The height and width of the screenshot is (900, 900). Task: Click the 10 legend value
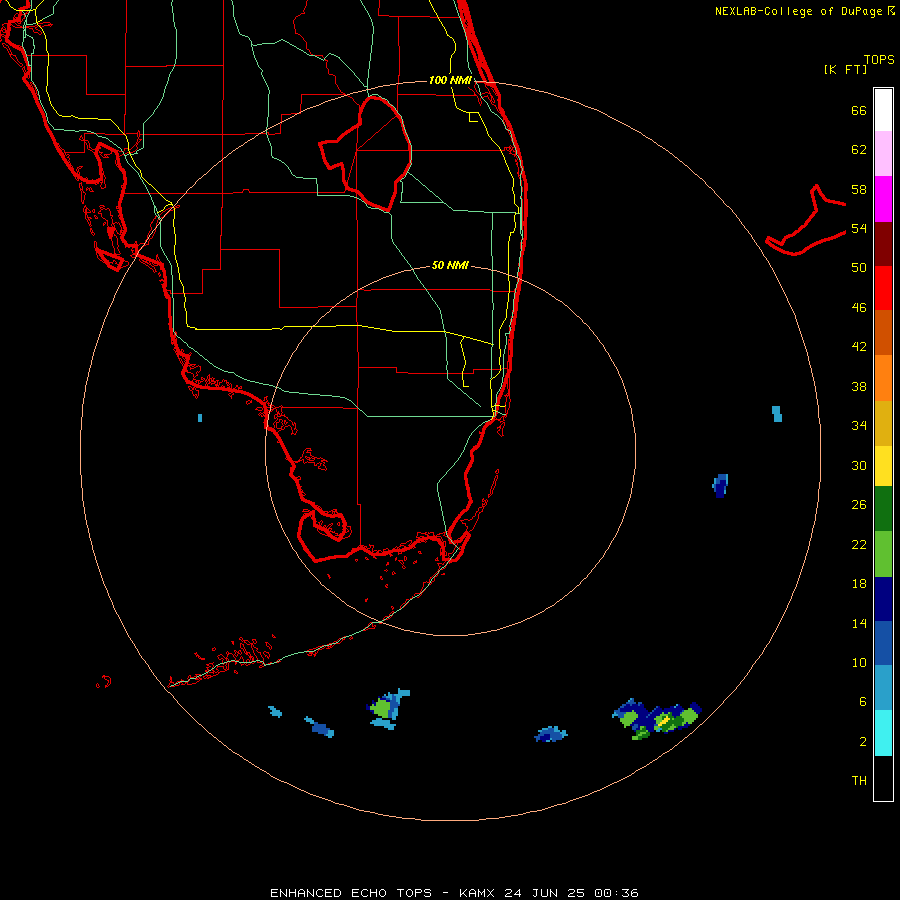tap(859, 662)
